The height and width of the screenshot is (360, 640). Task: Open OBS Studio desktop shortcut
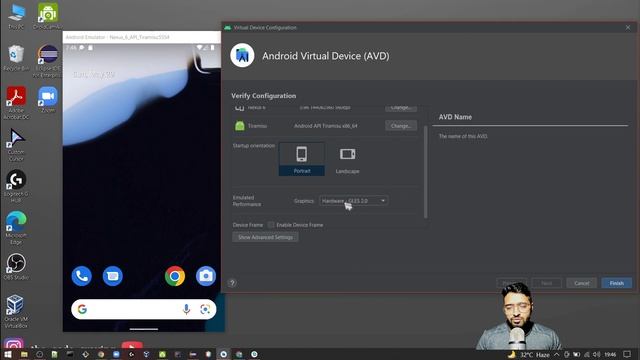16,267
